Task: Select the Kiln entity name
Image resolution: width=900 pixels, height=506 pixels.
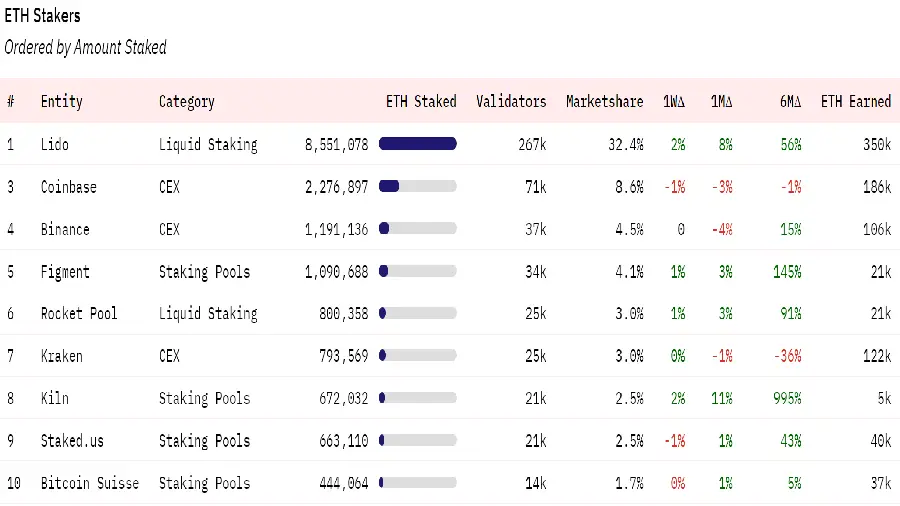Action: (x=55, y=398)
